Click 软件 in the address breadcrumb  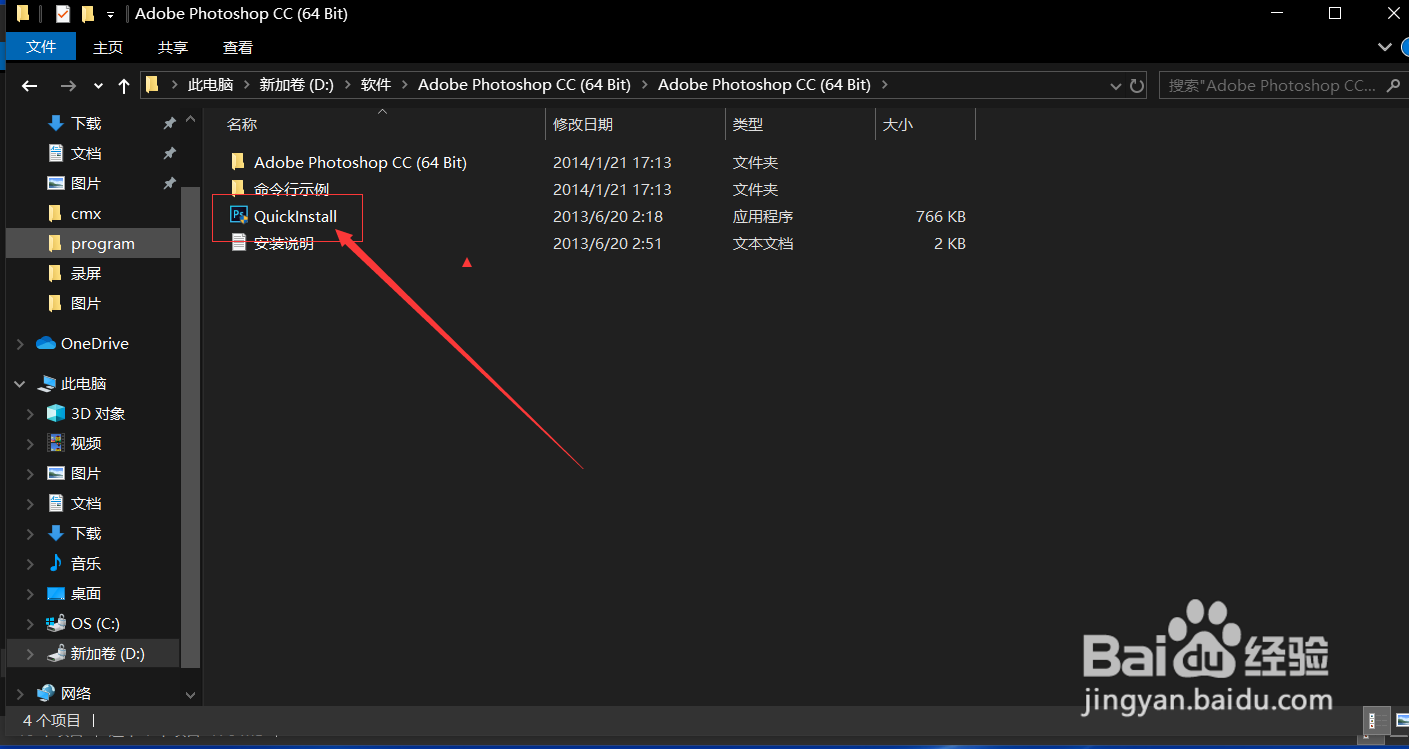[x=376, y=85]
